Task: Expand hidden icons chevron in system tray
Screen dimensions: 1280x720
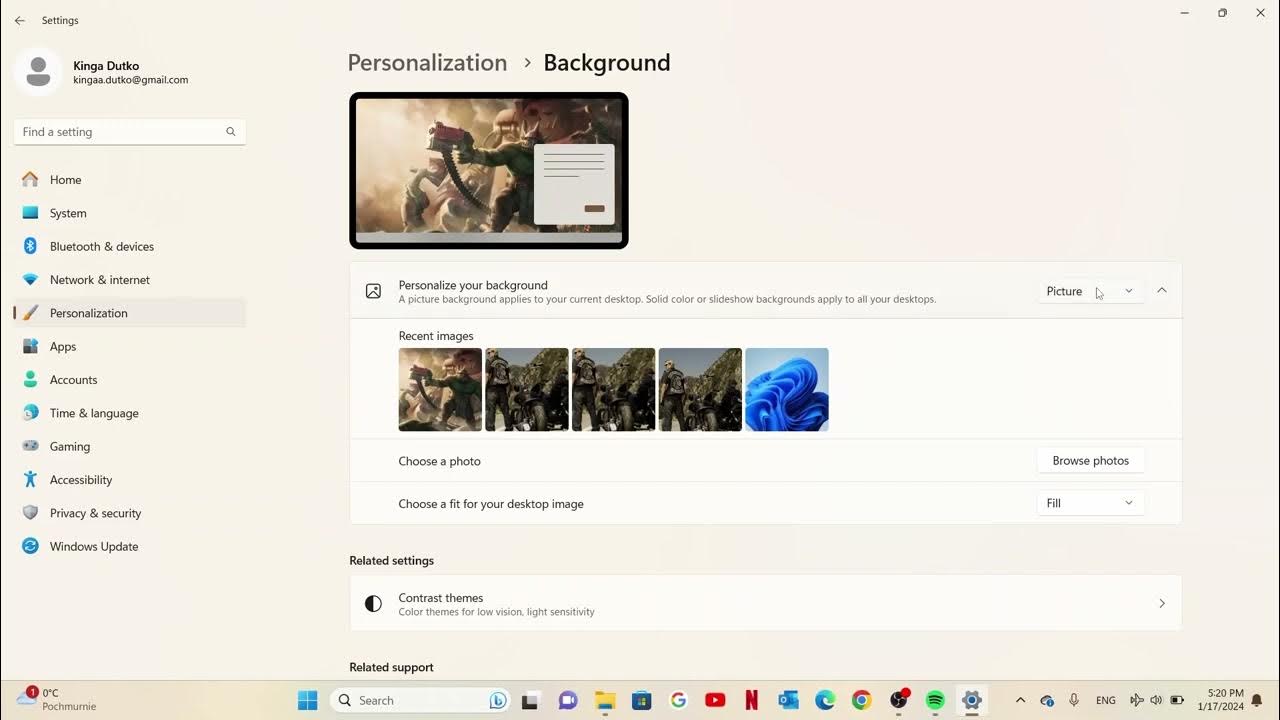Action: [x=1020, y=700]
